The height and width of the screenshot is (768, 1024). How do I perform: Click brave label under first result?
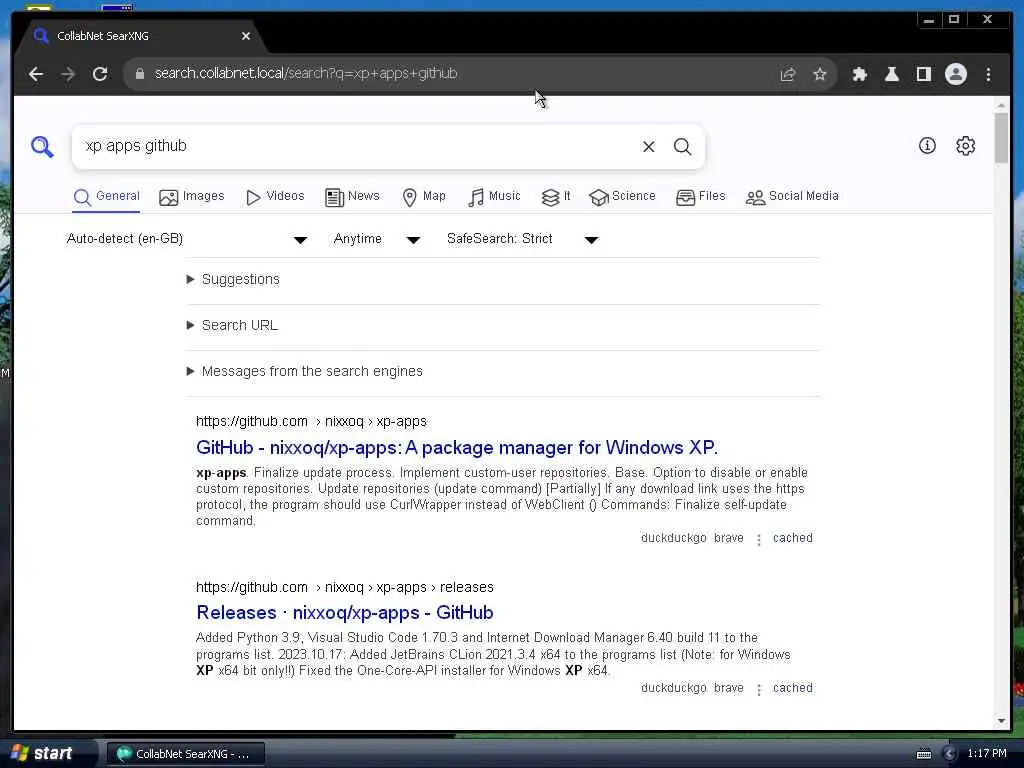729,538
